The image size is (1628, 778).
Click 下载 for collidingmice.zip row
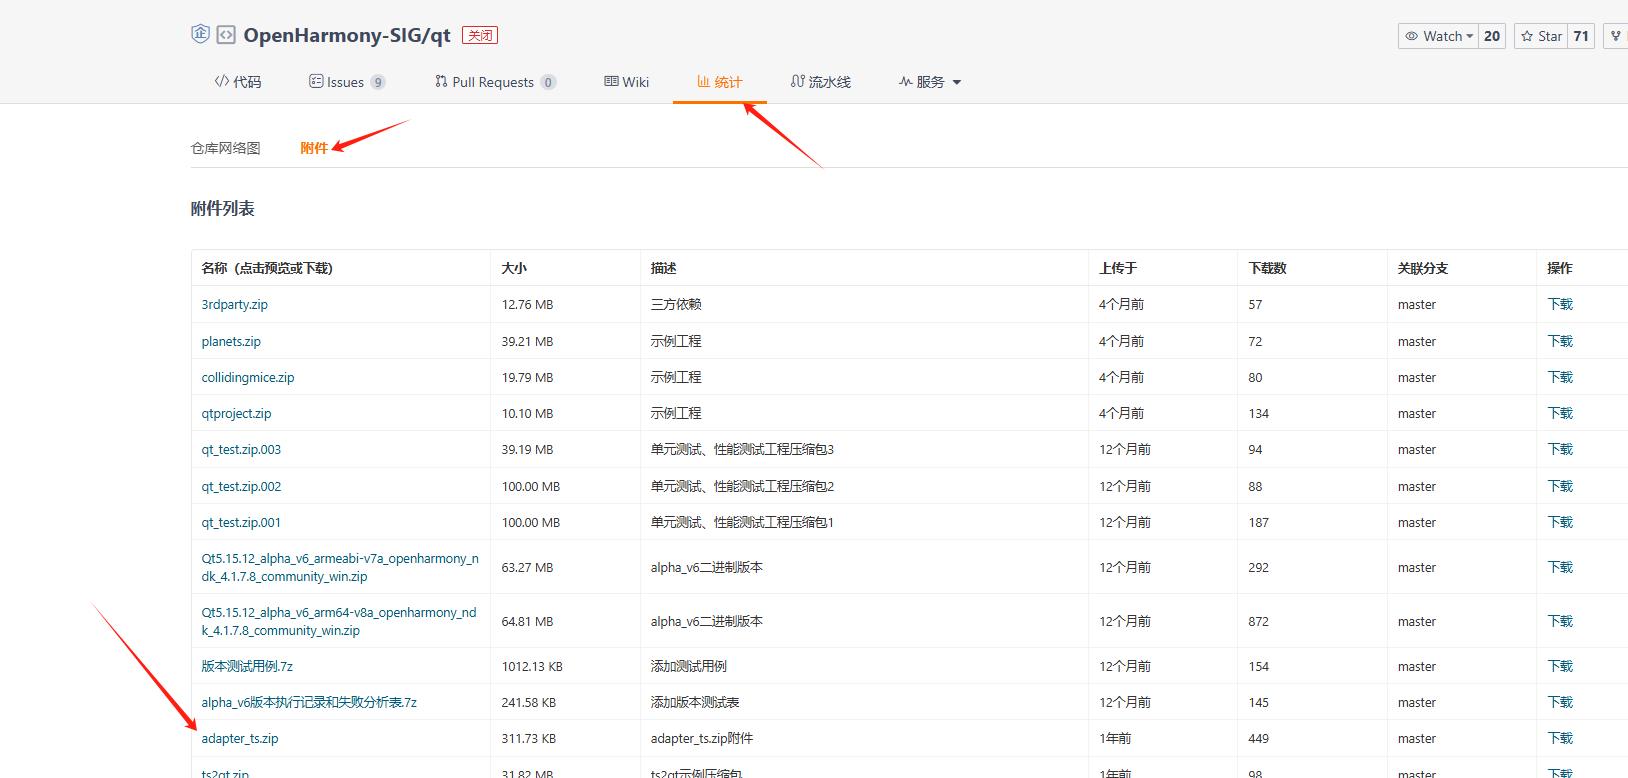pyautogui.click(x=1560, y=377)
